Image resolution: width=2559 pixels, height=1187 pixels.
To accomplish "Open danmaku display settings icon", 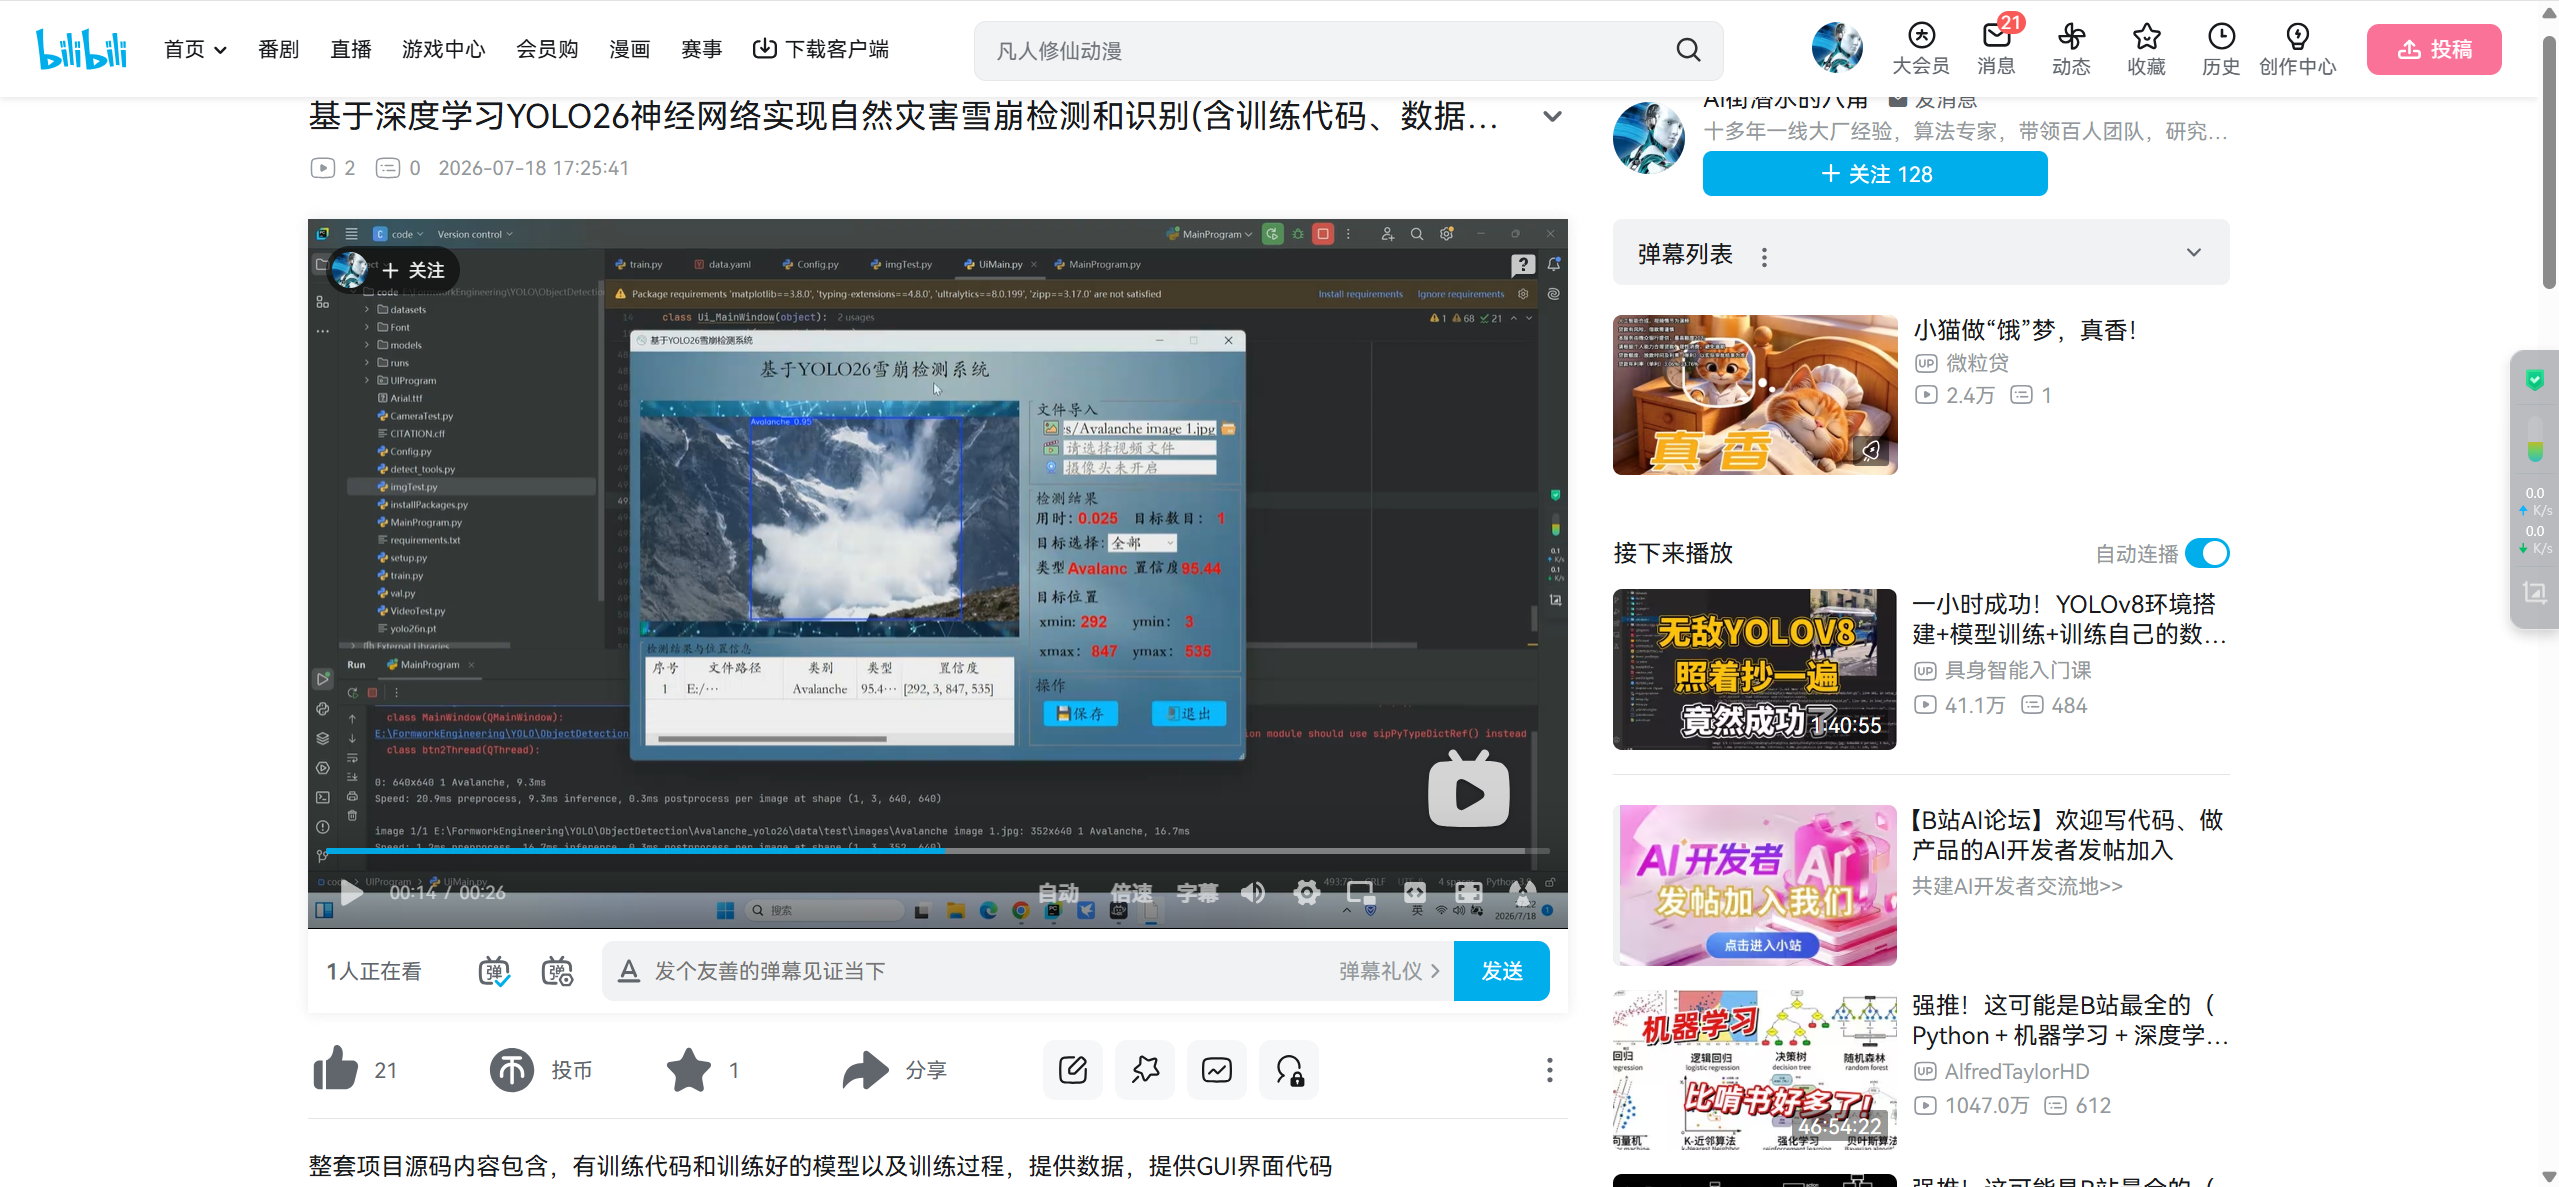I will [x=557, y=971].
